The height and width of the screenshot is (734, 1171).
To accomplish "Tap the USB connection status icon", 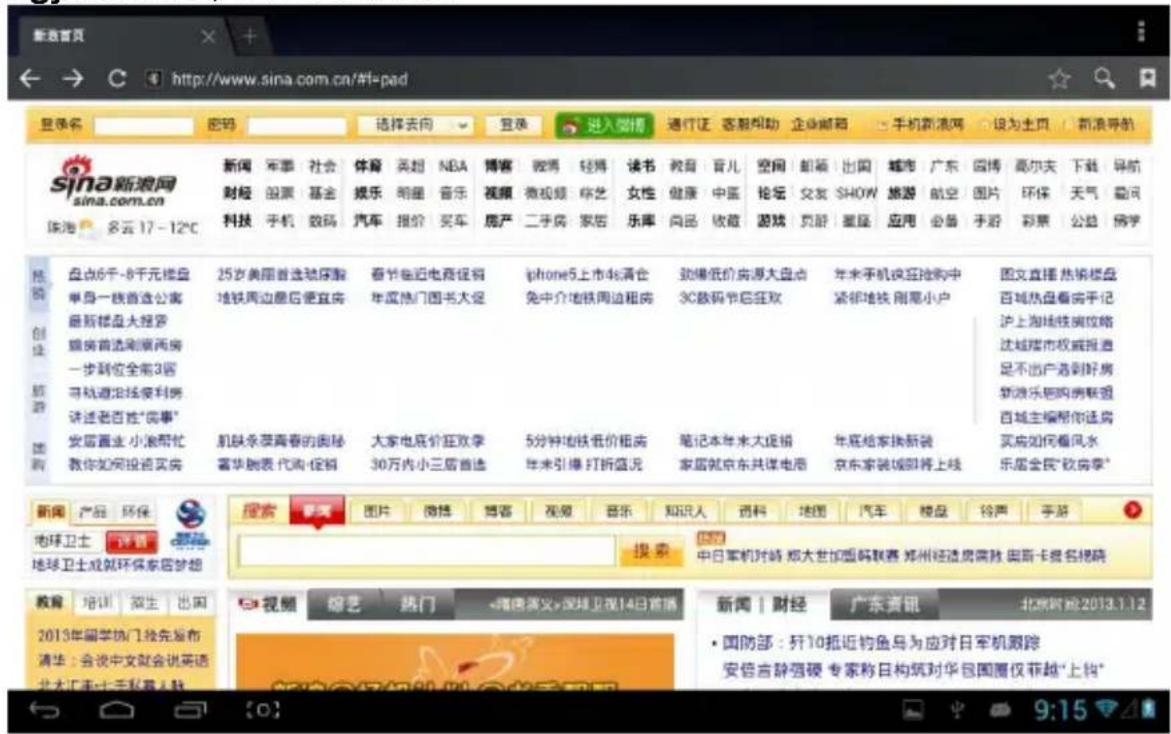I will tap(957, 709).
